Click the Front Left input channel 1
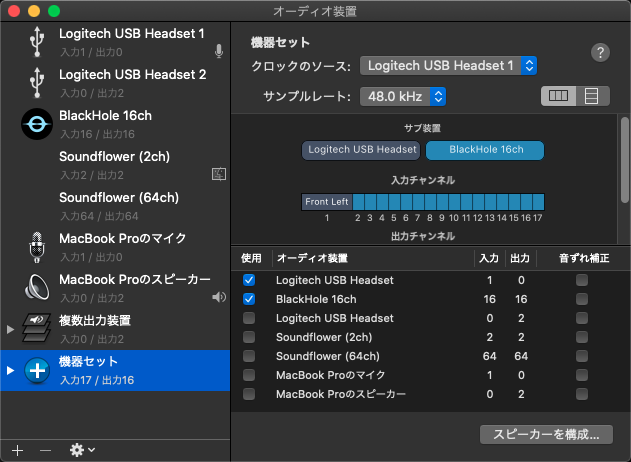The image size is (631, 462). [327, 202]
